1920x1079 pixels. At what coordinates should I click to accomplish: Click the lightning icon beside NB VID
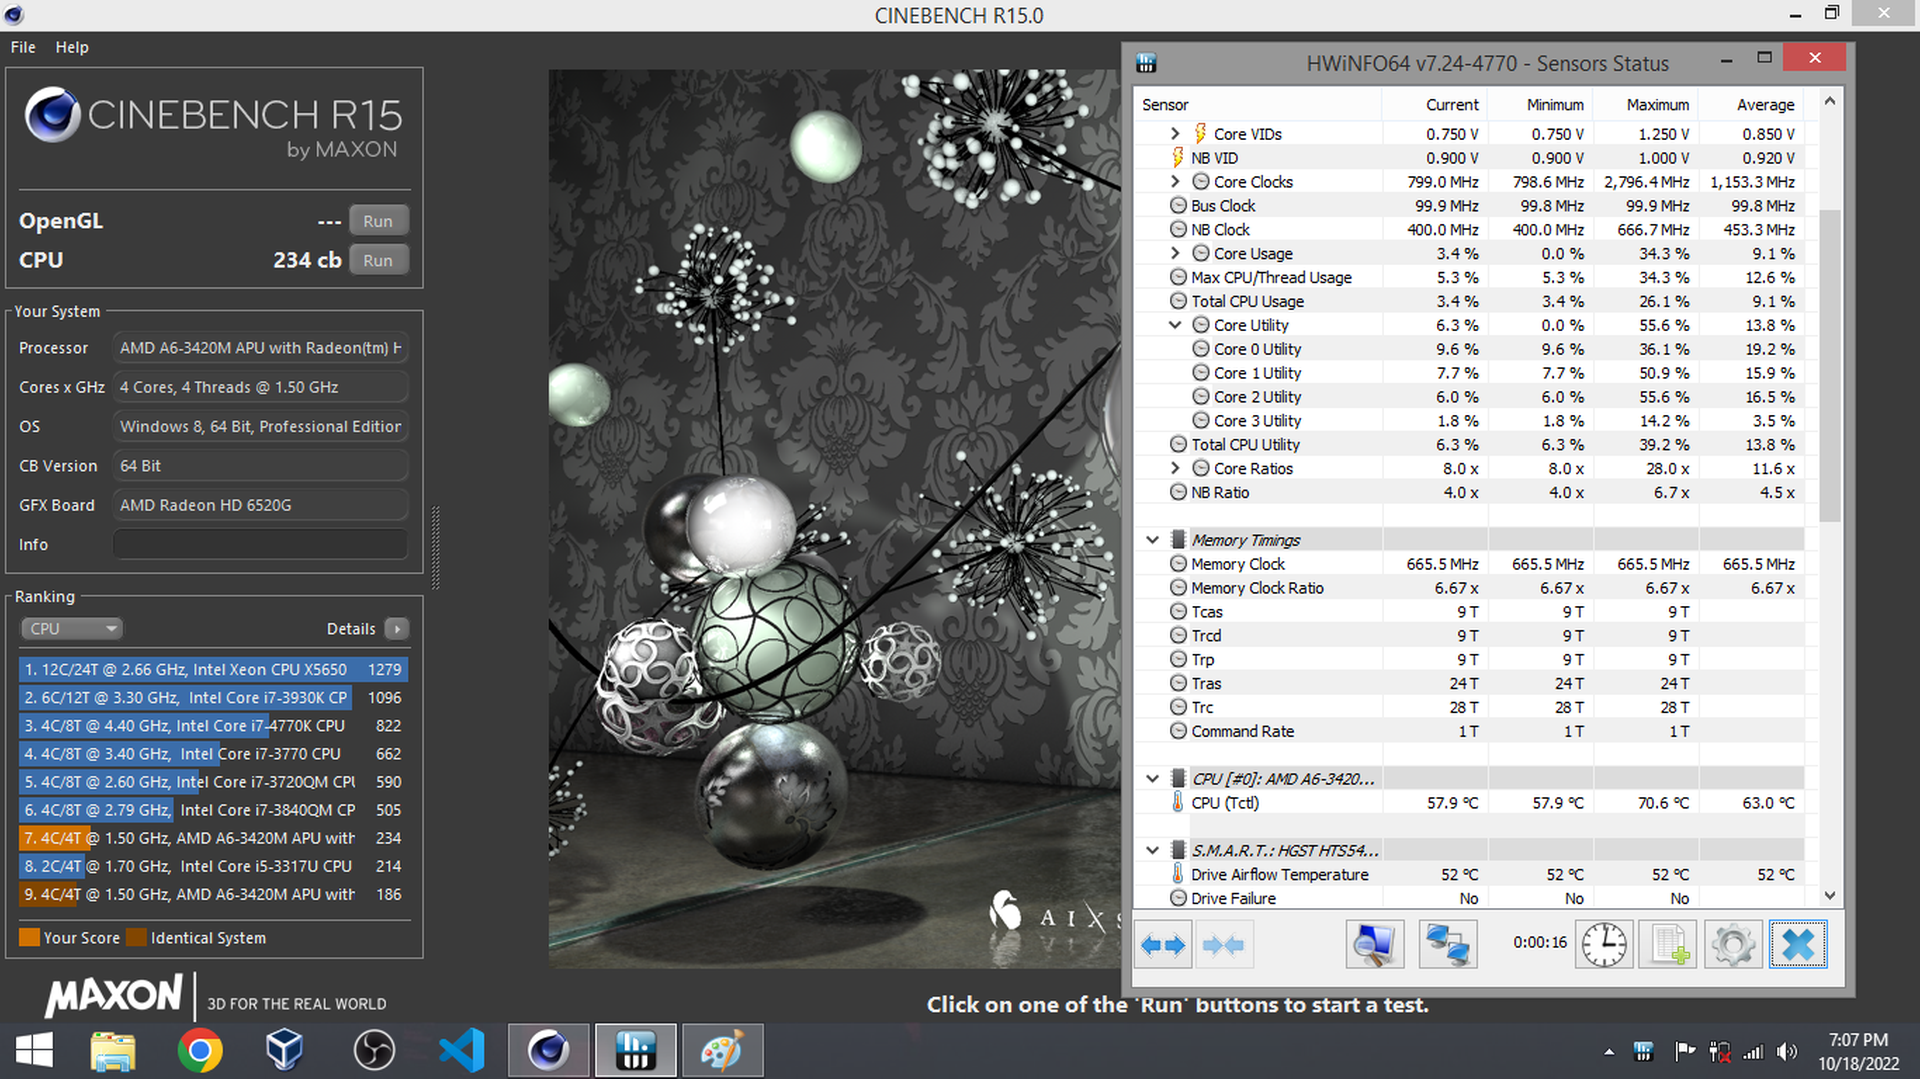click(x=1178, y=158)
